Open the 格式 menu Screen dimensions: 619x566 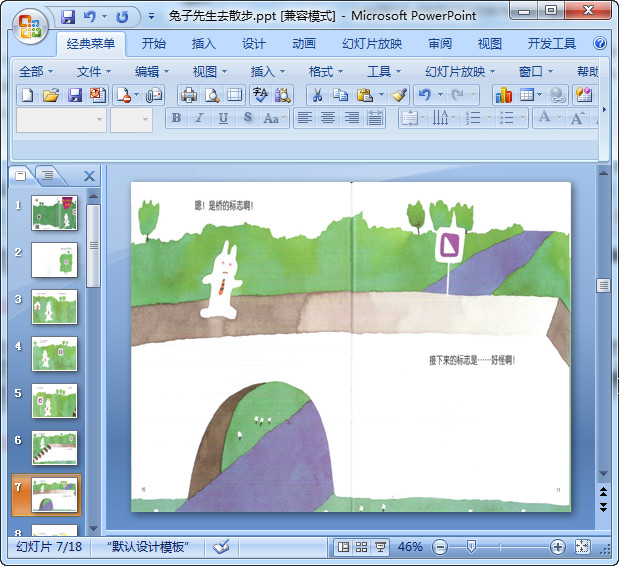point(325,72)
